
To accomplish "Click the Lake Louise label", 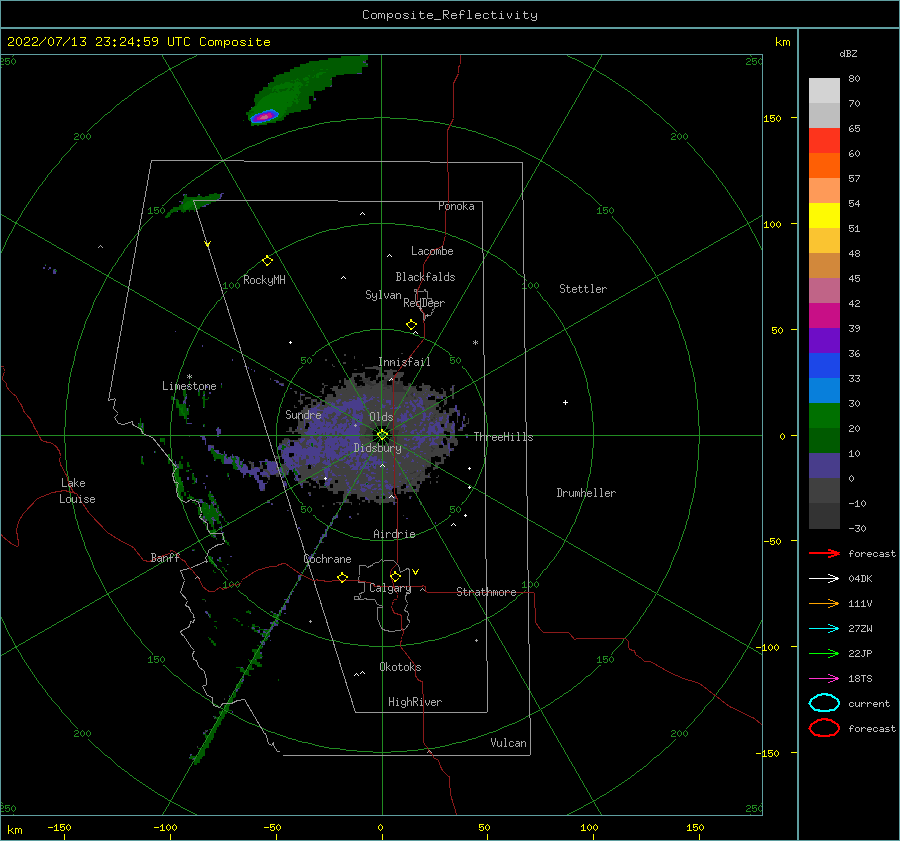I will click(77, 491).
